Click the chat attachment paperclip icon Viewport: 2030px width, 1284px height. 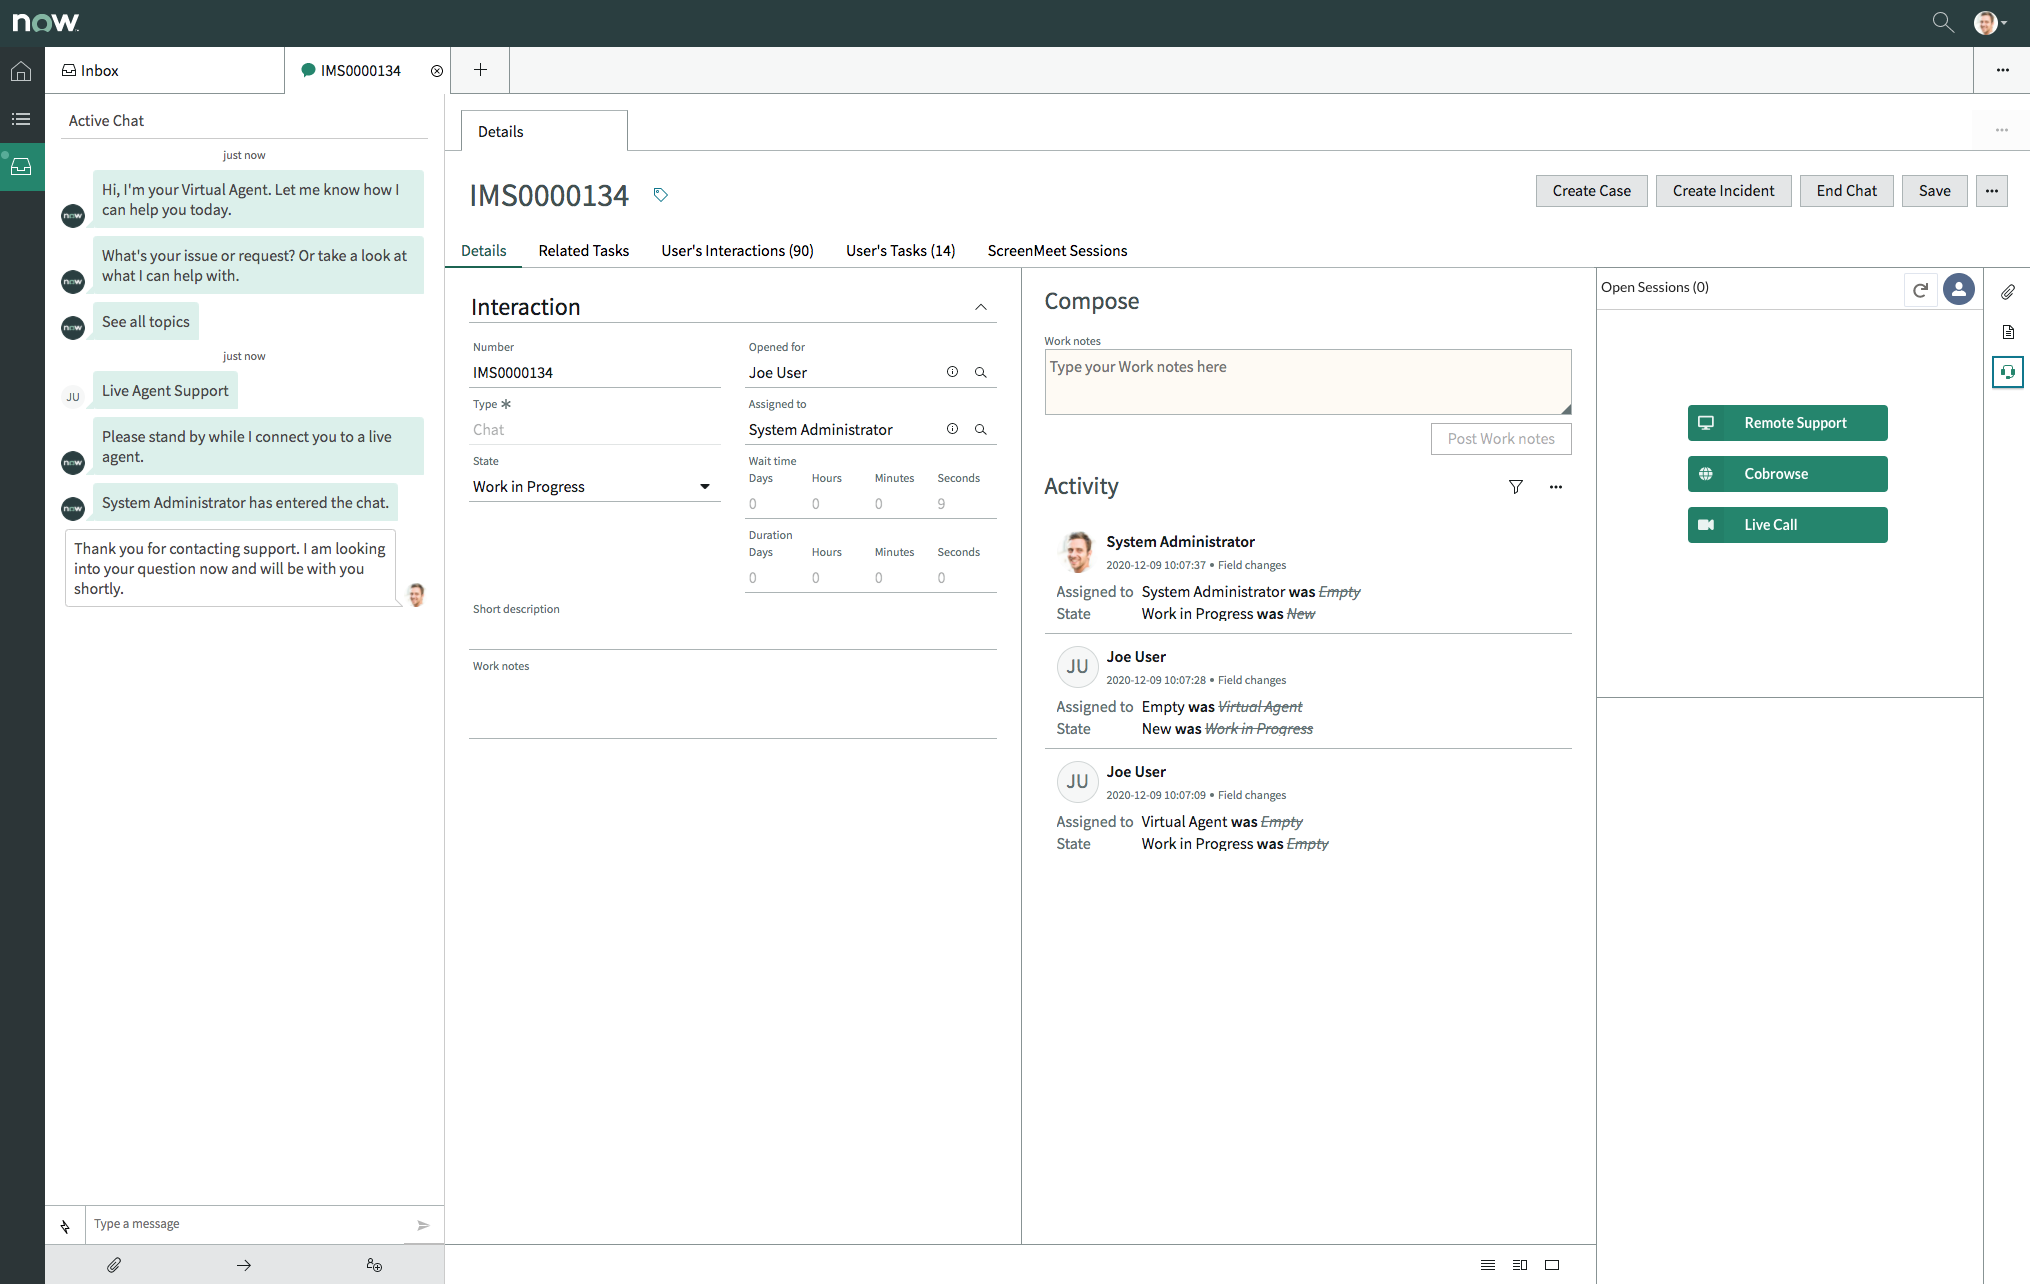tap(114, 1265)
